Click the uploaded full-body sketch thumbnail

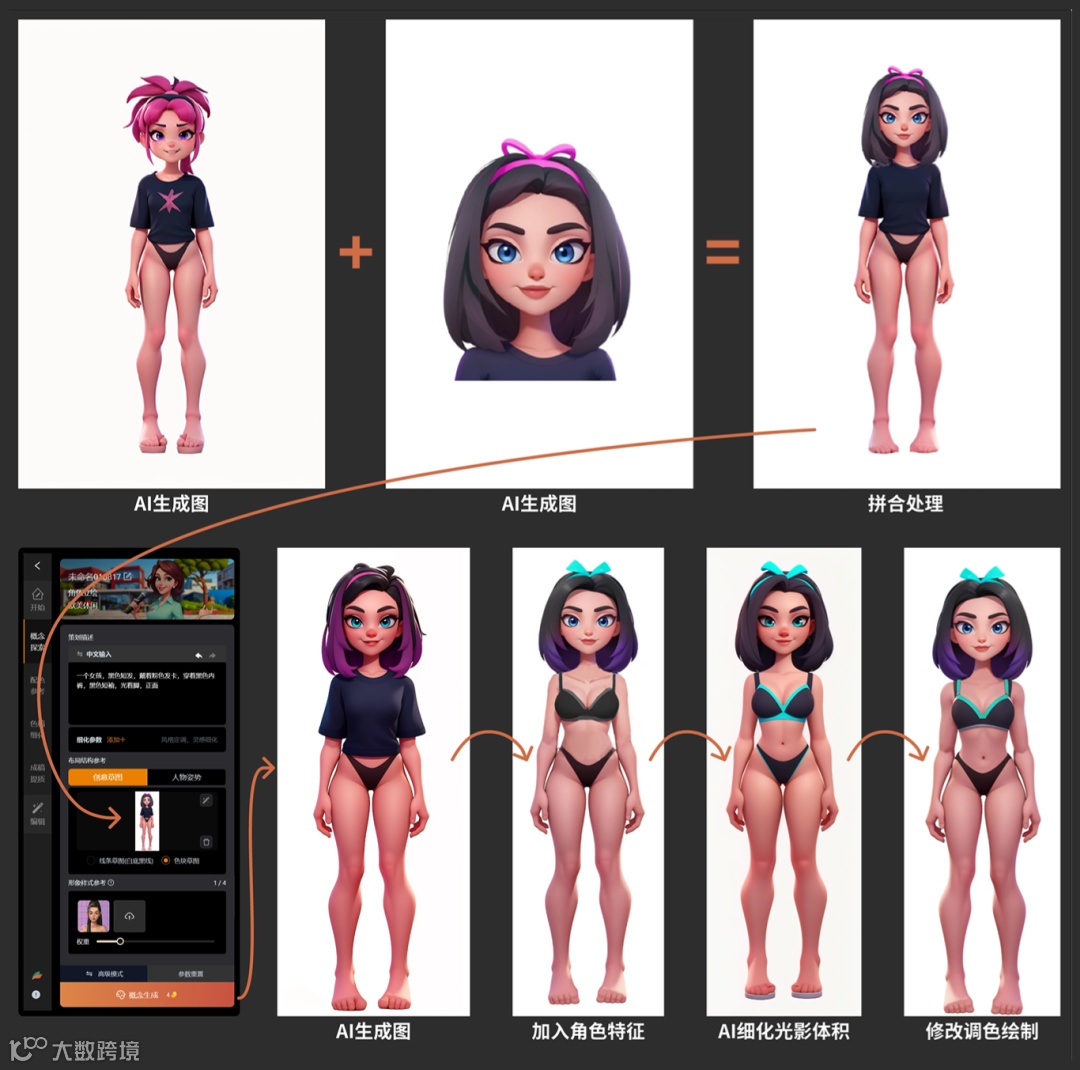pos(147,821)
